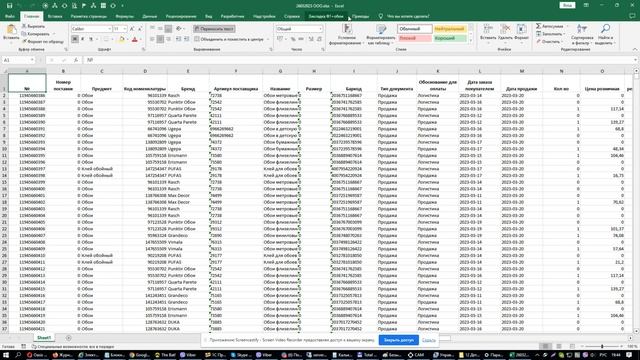This screenshot has width=640, height=360.
Task: Click the decrease indent icon
Action: 178,39
